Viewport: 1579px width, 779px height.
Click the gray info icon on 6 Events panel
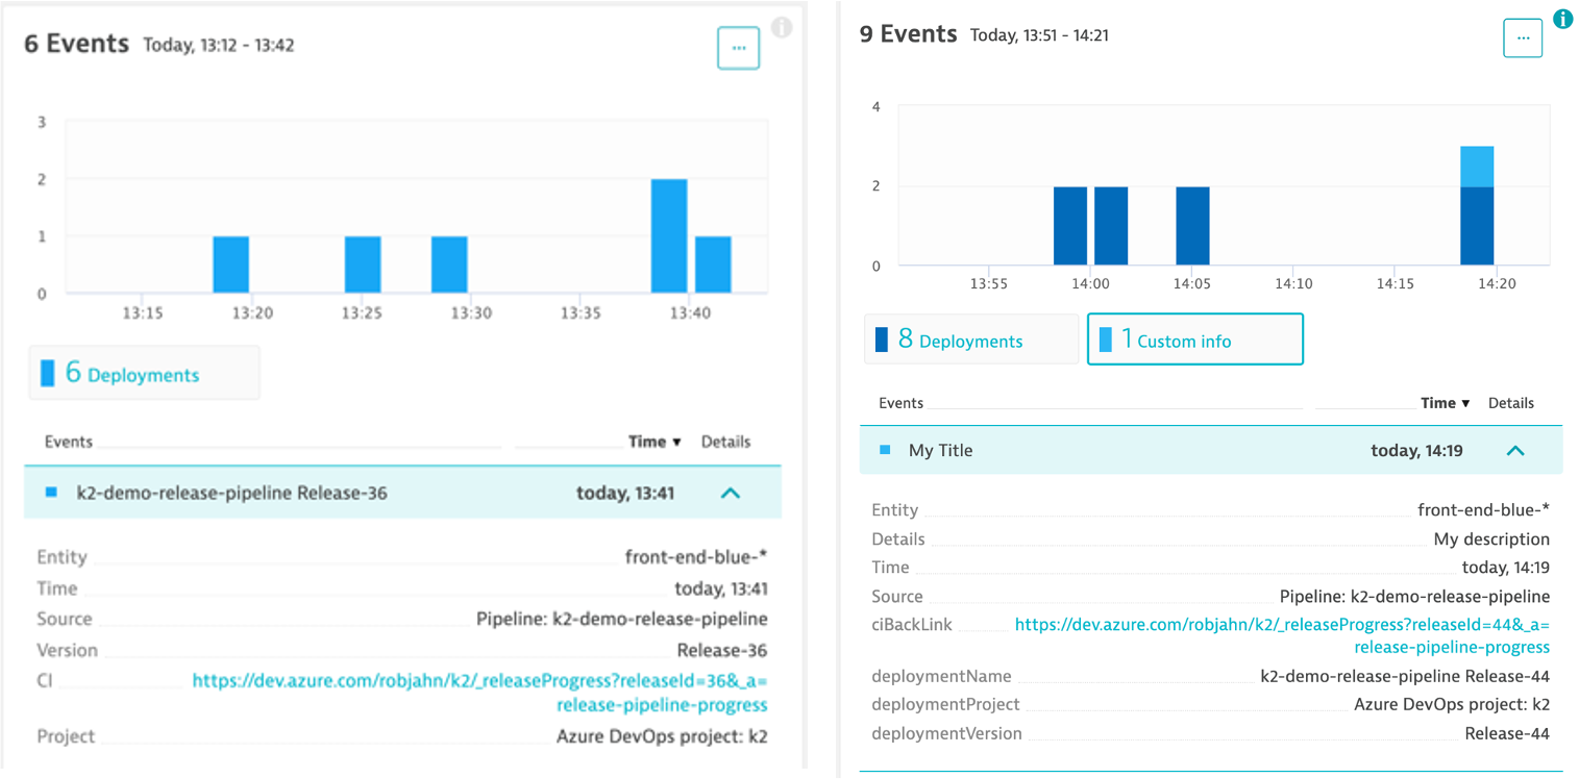(x=782, y=28)
